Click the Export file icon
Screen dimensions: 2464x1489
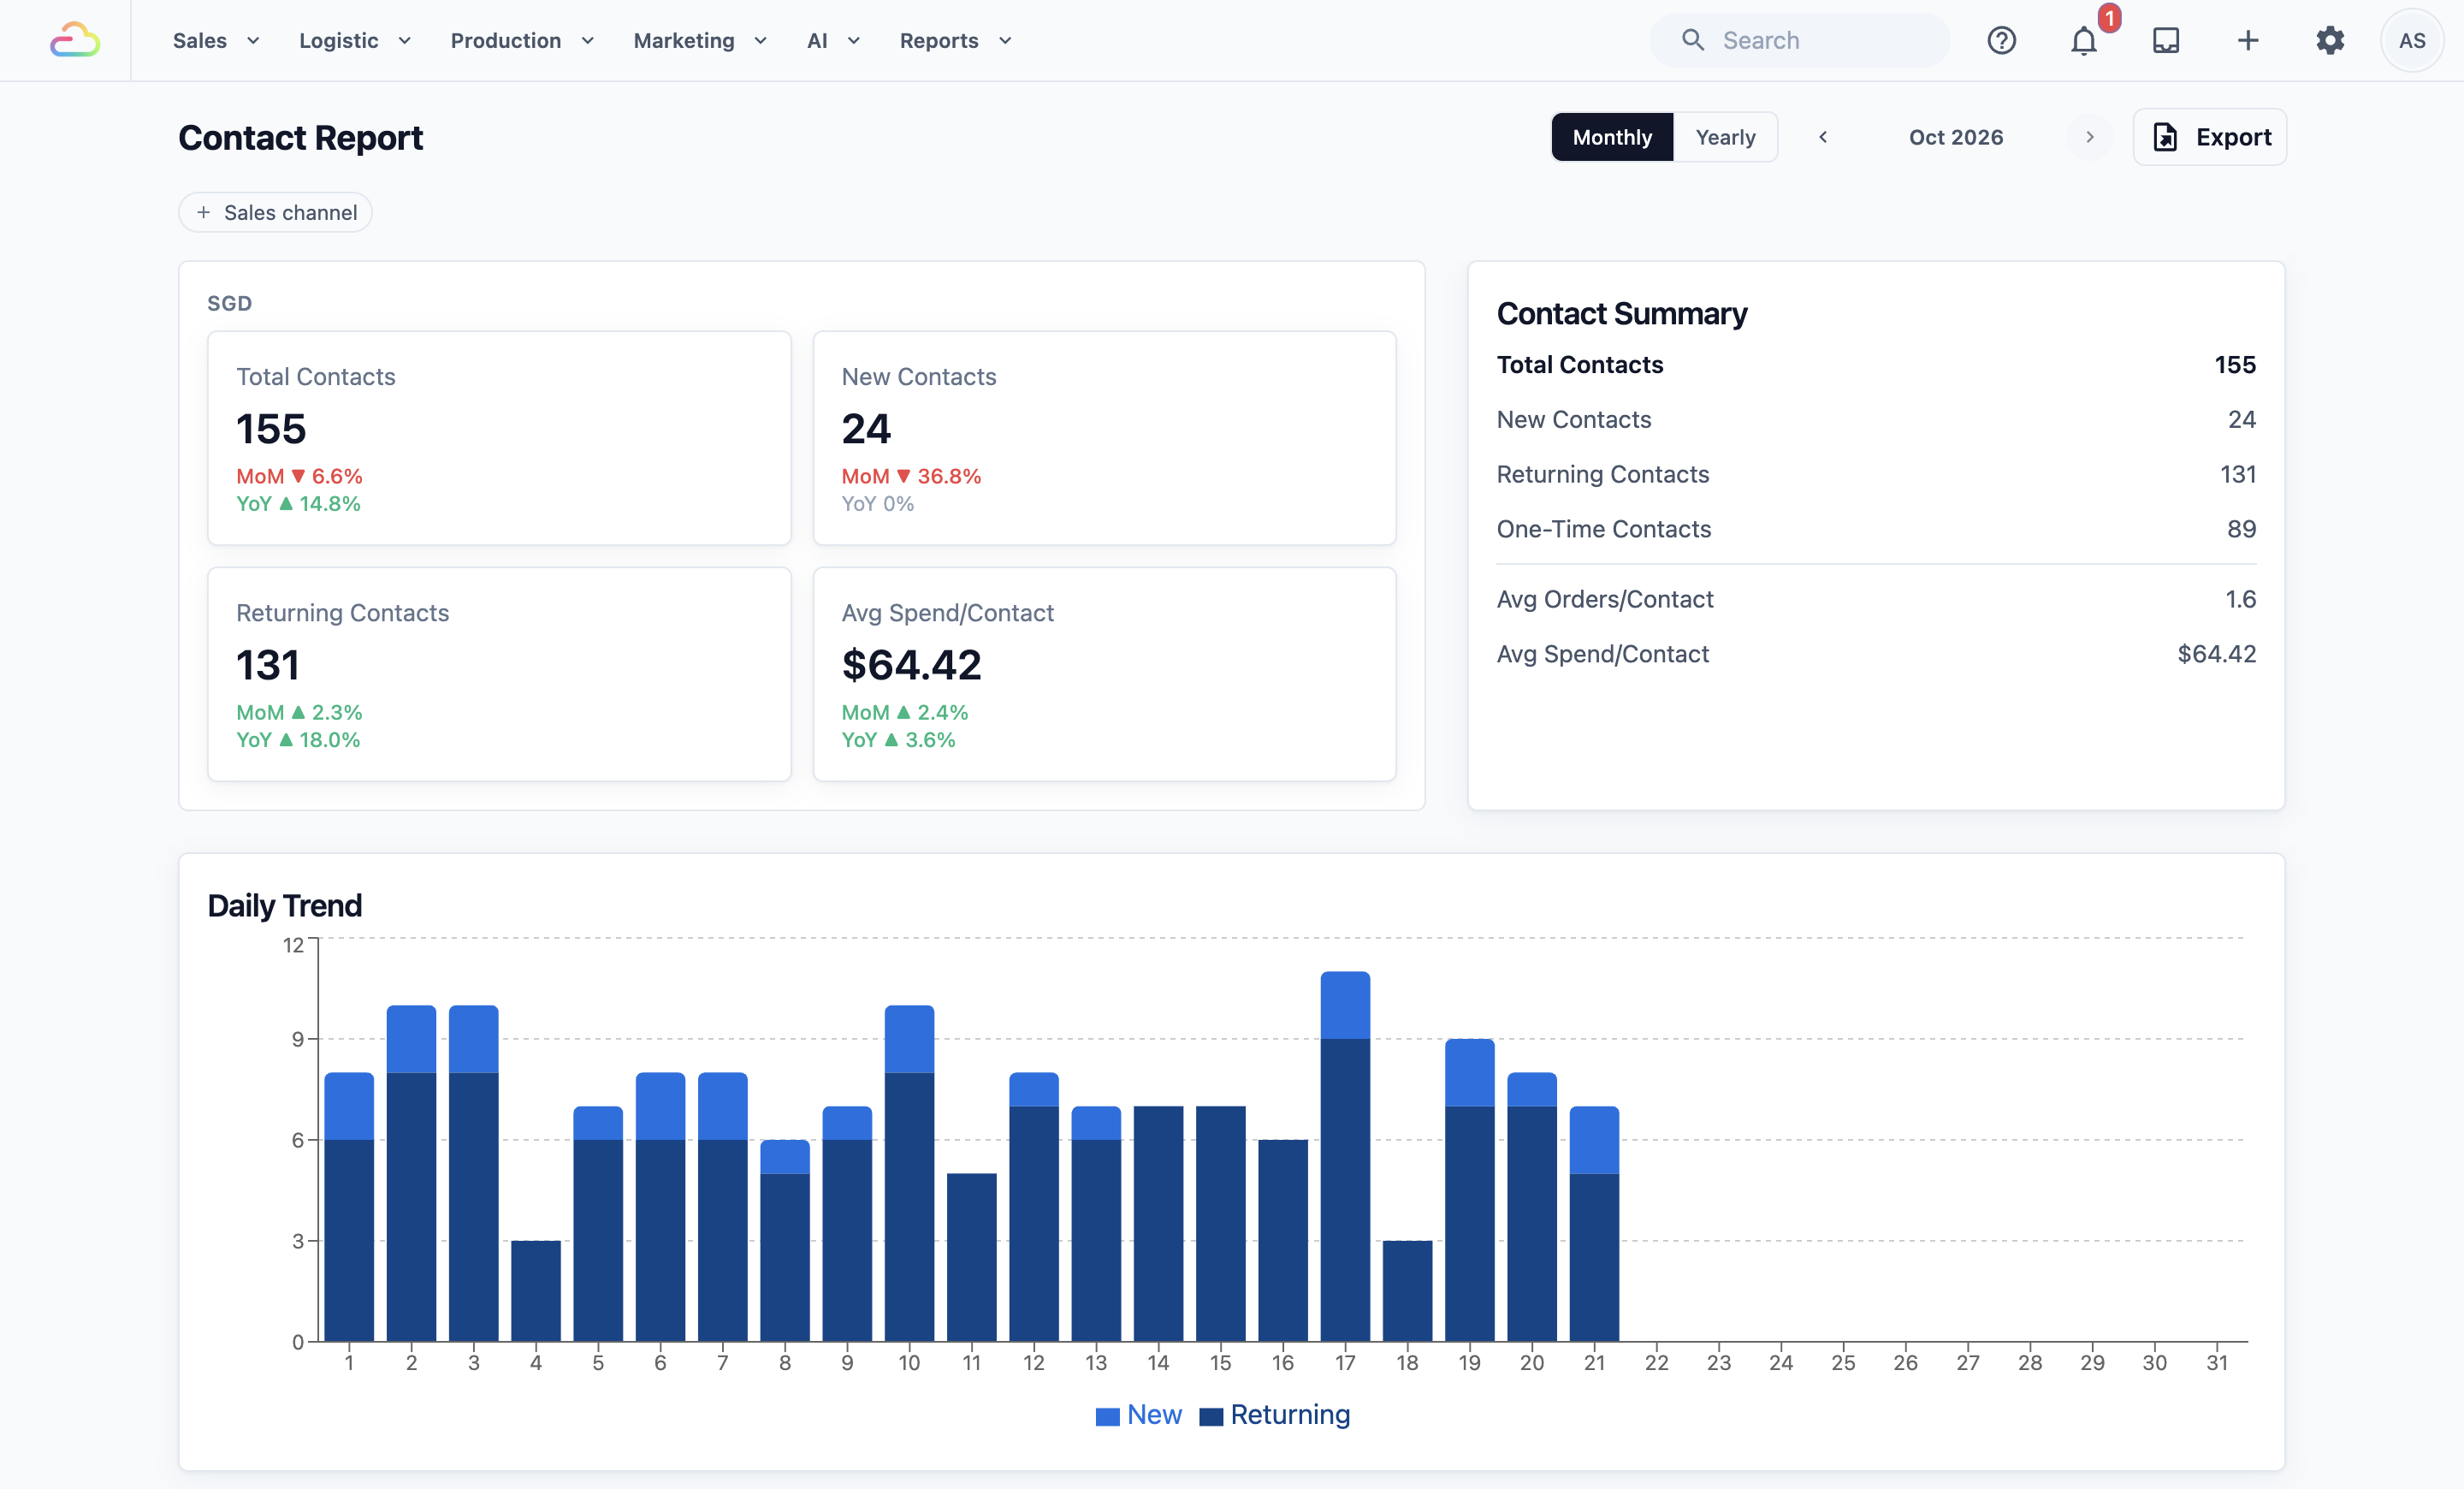(2165, 137)
